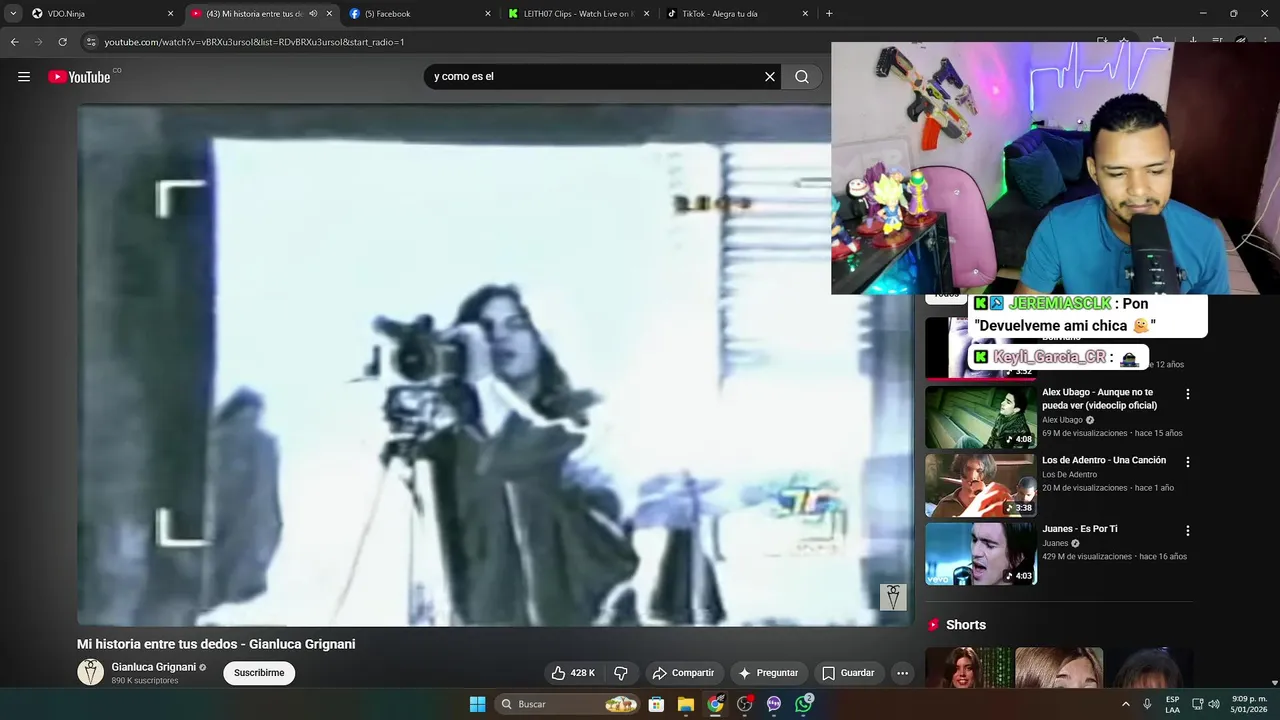Open Juanes - Es Por Ti title

(1080, 529)
